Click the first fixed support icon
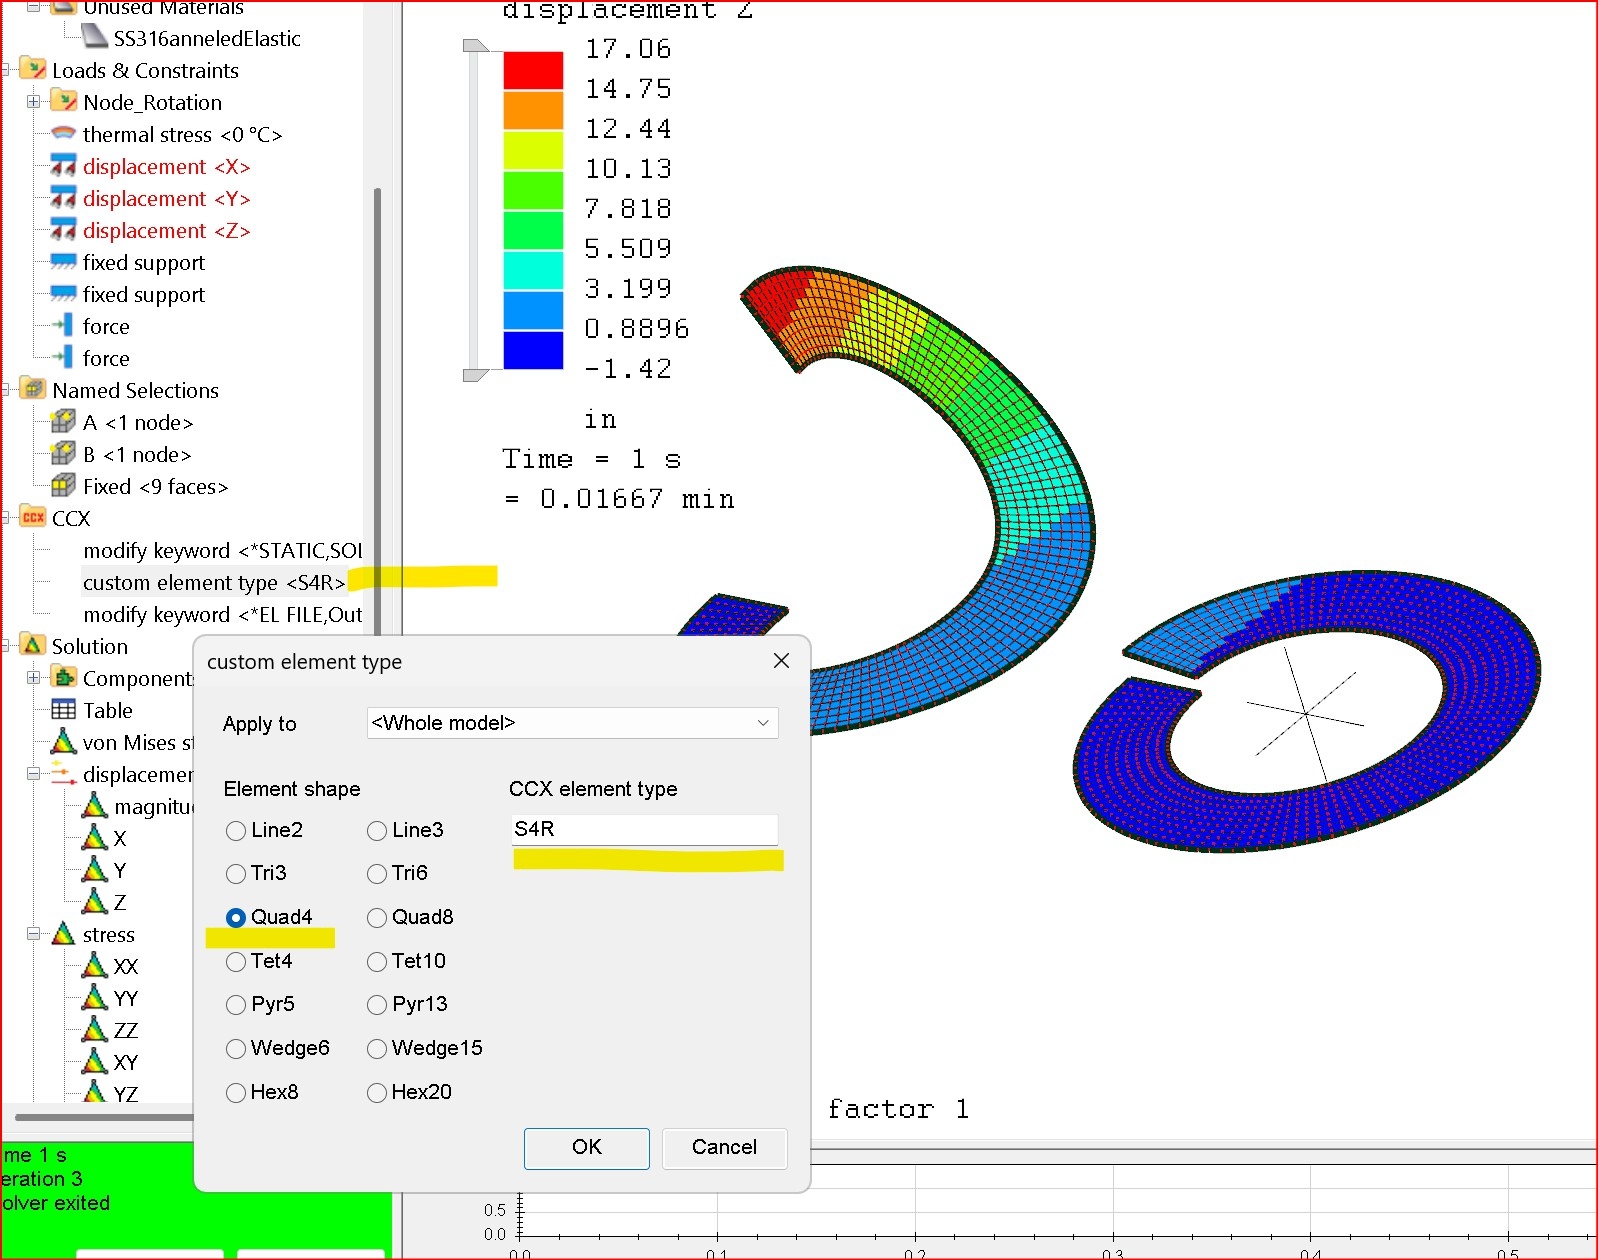The height and width of the screenshot is (1260, 1598). 63,263
